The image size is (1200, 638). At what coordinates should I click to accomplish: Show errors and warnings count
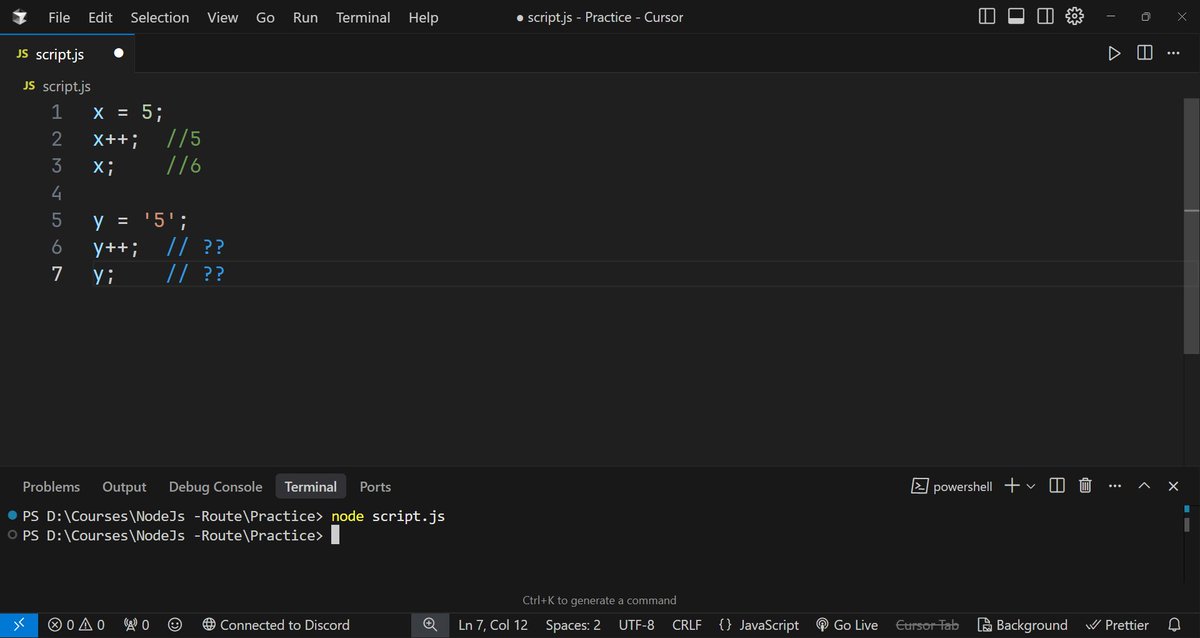(x=76, y=625)
